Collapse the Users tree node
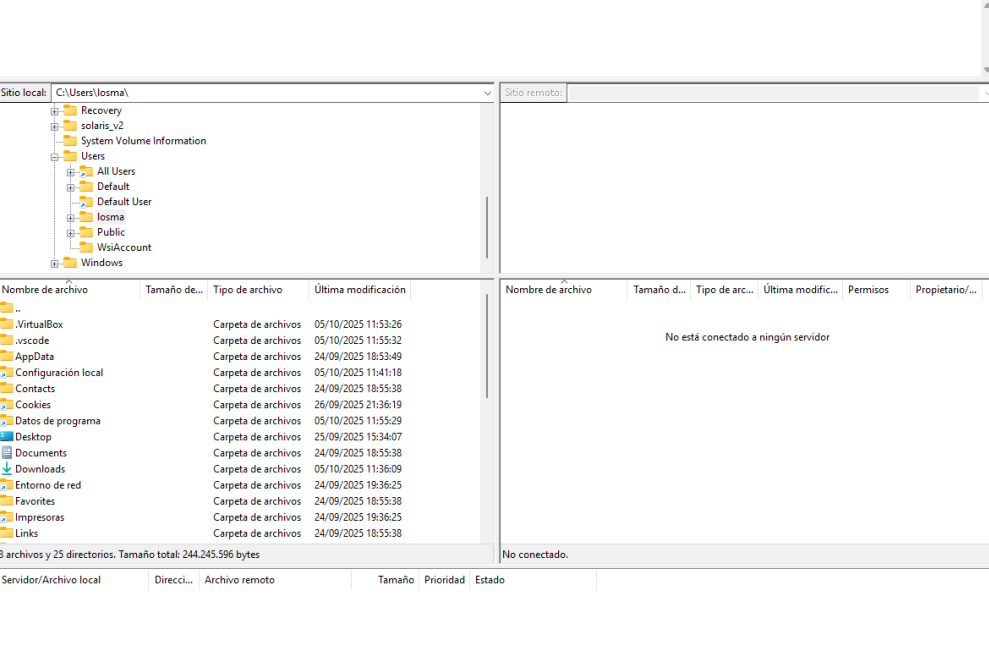Viewport: 989px width, 649px height. tap(55, 157)
